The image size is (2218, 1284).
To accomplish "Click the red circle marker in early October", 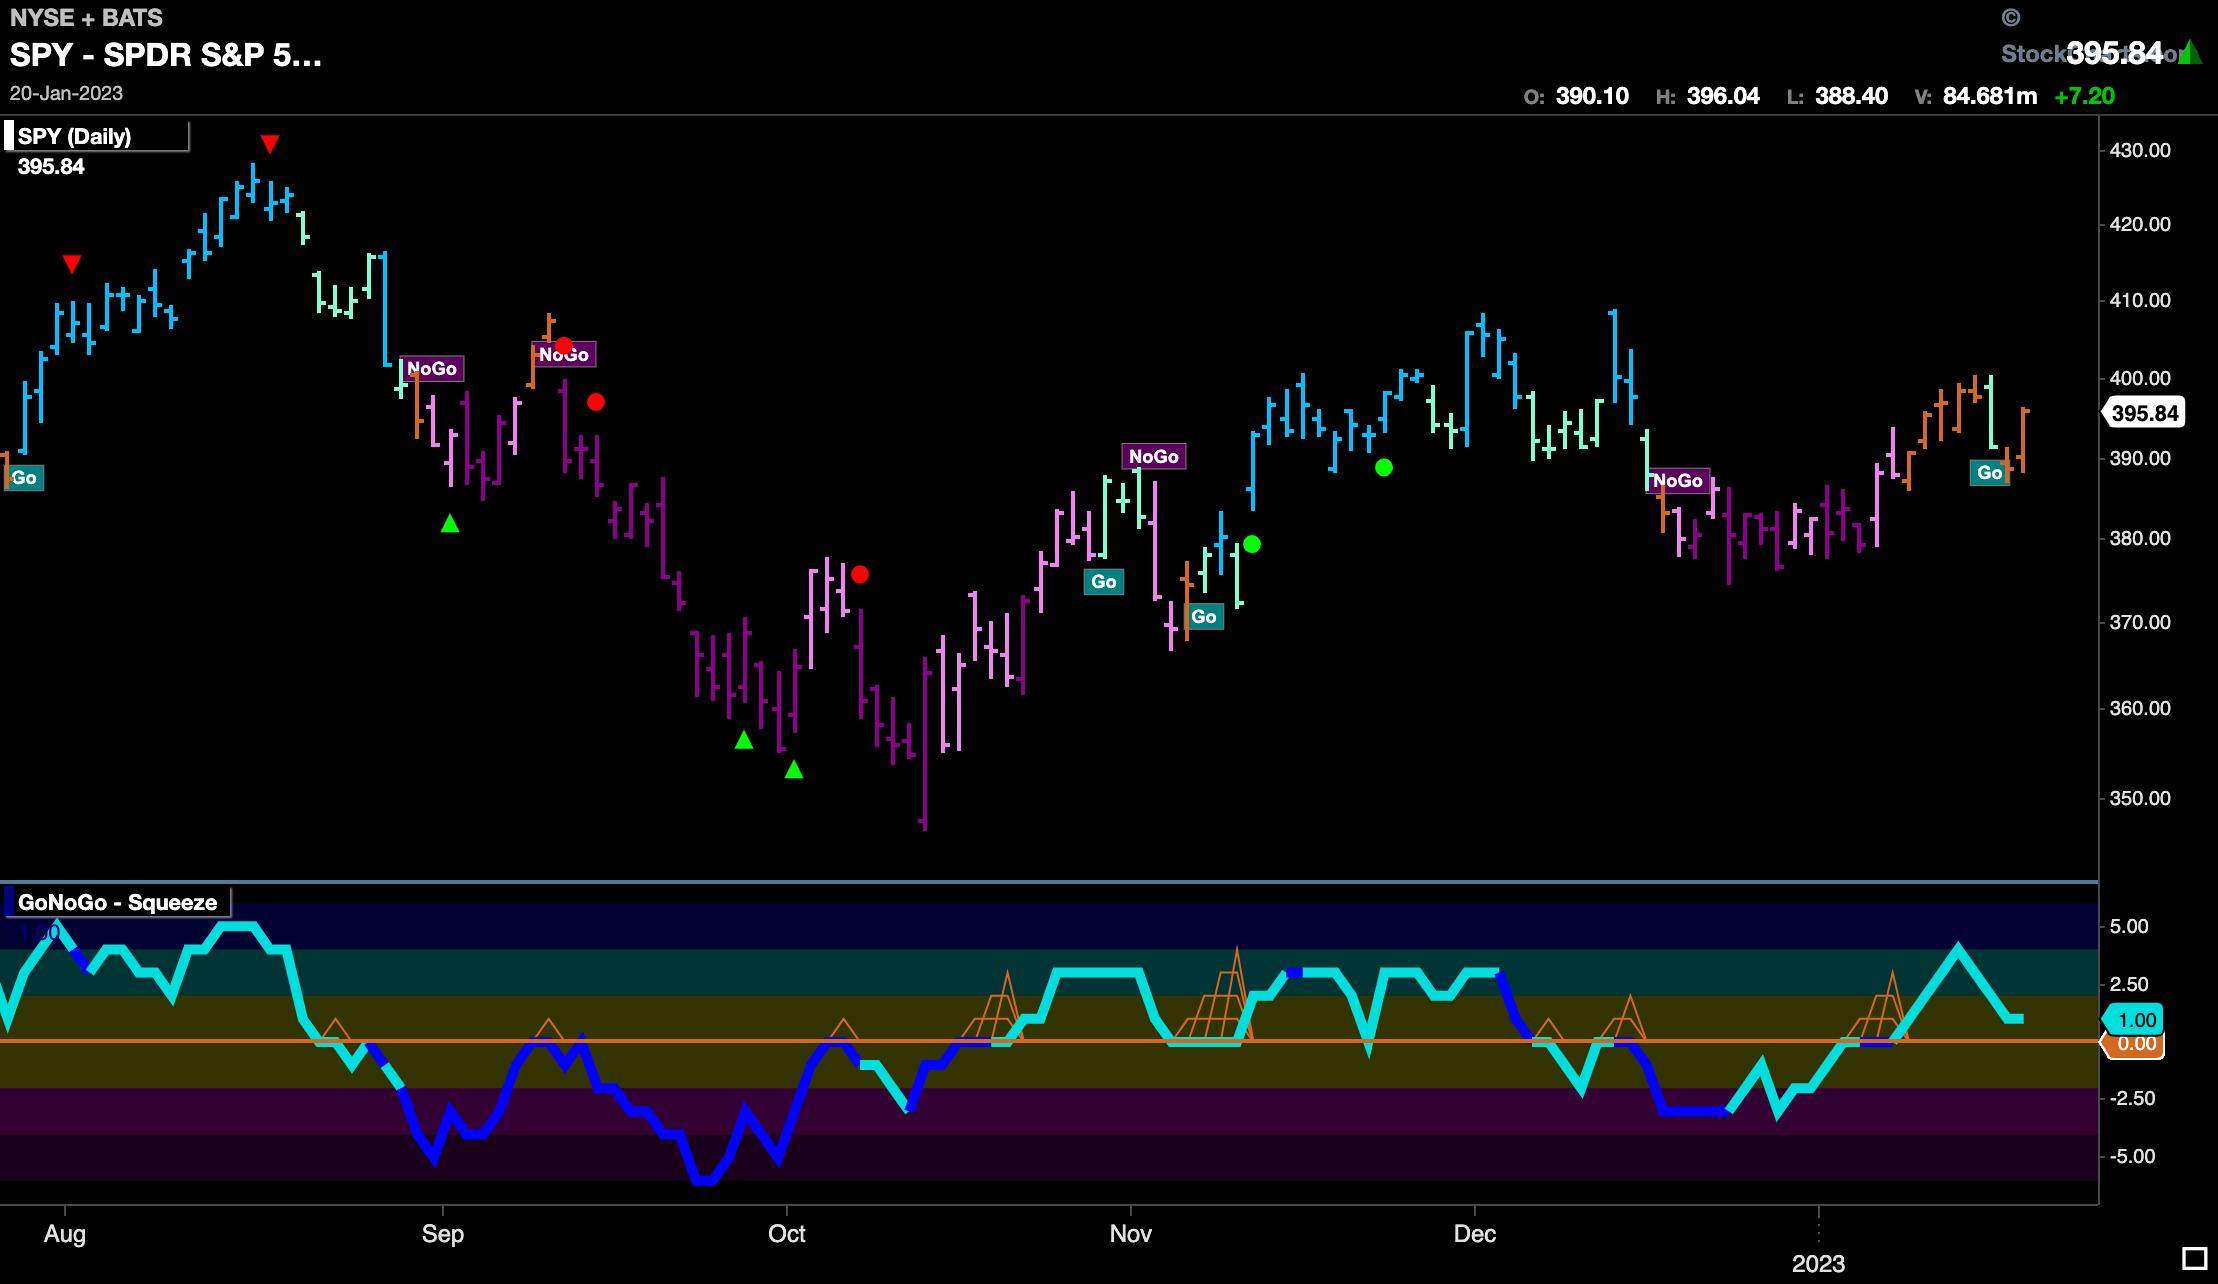I will click(860, 574).
